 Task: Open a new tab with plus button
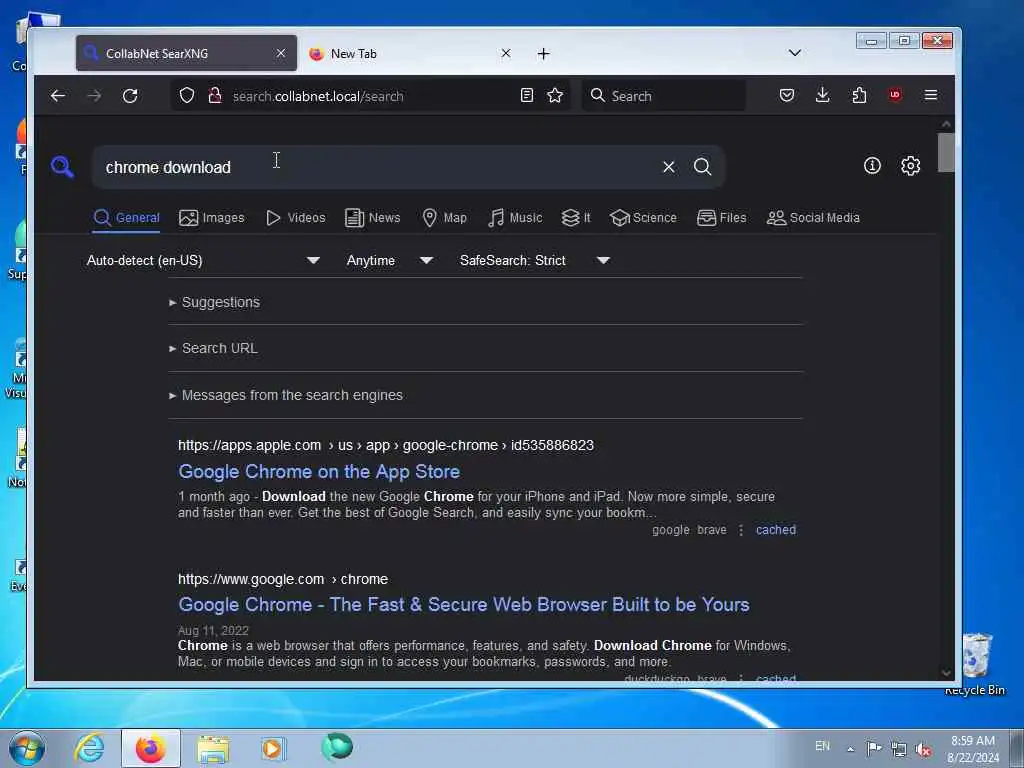coord(543,54)
